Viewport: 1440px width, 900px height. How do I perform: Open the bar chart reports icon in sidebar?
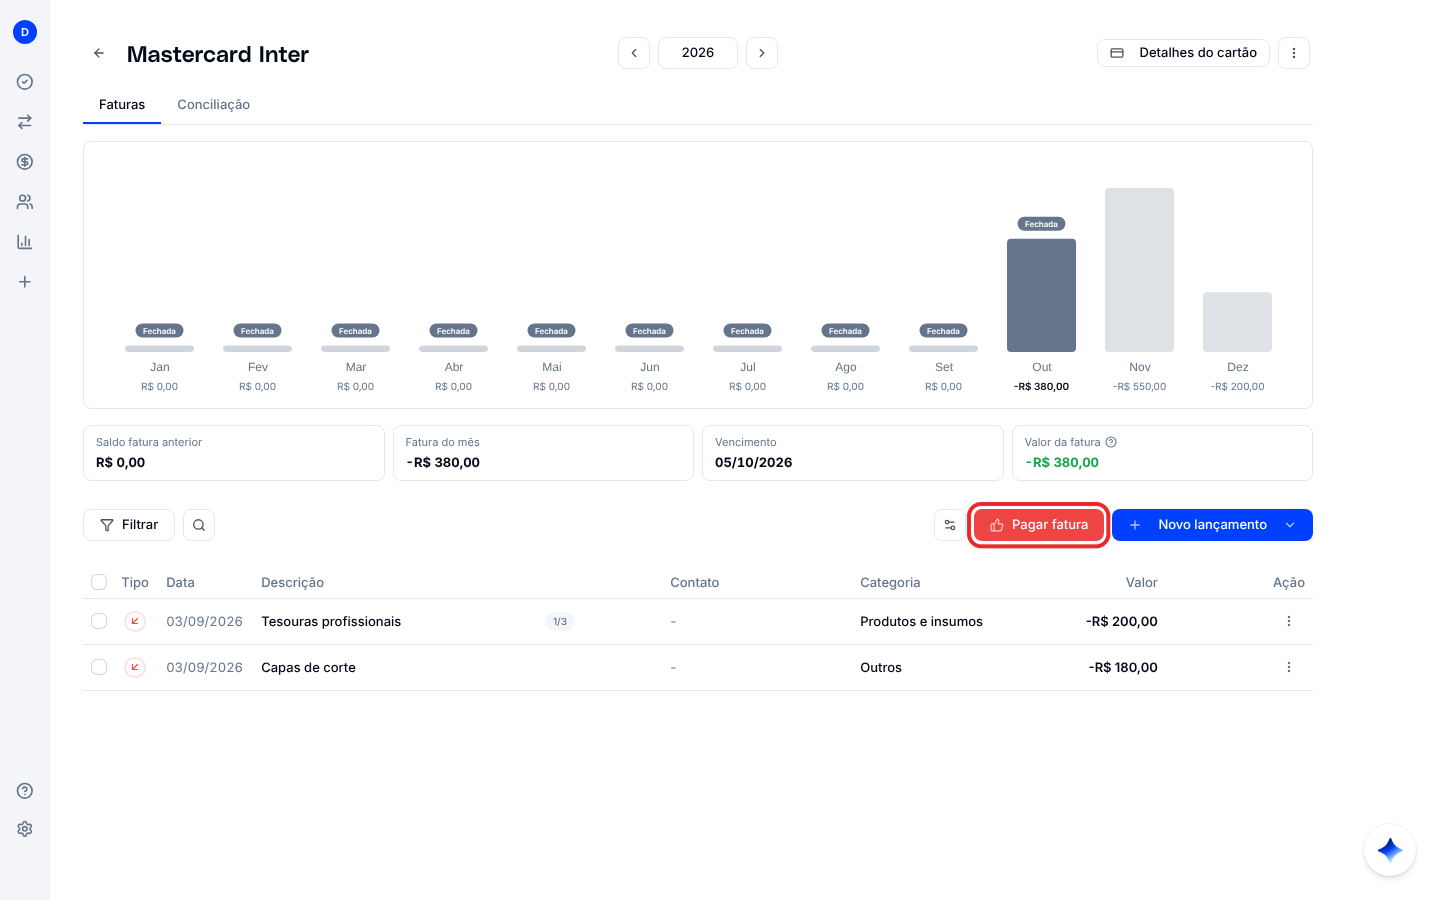(25, 242)
